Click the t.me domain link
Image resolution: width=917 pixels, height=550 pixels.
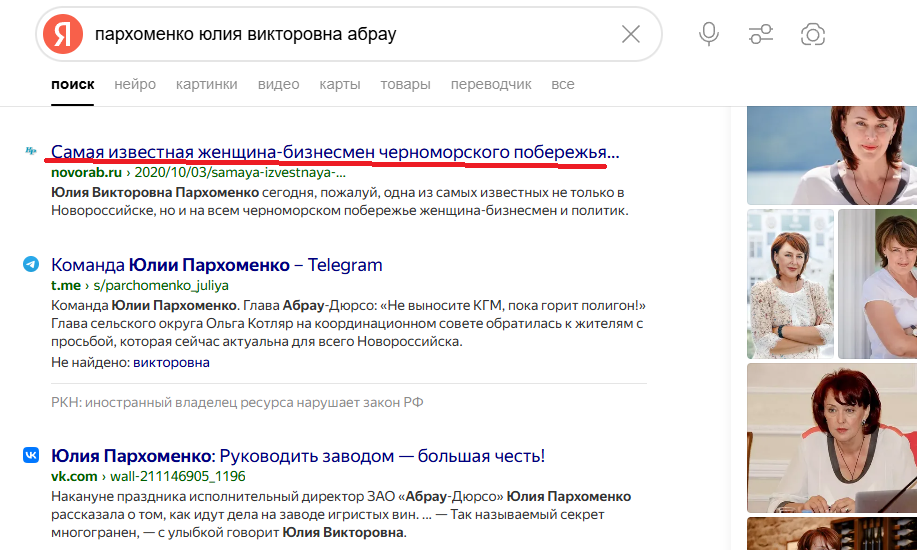[x=66, y=285]
